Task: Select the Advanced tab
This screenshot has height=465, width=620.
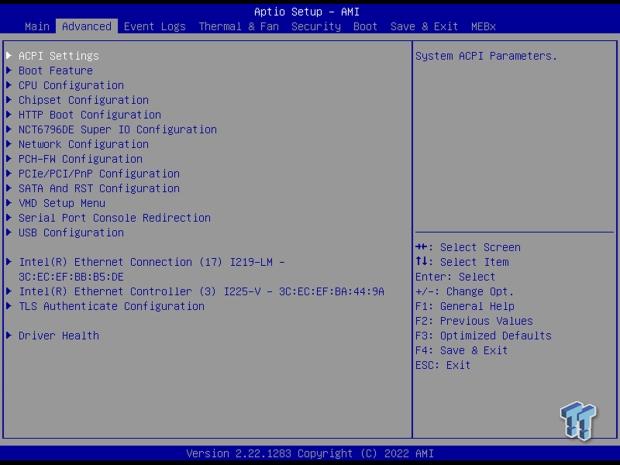Action: pos(87,26)
